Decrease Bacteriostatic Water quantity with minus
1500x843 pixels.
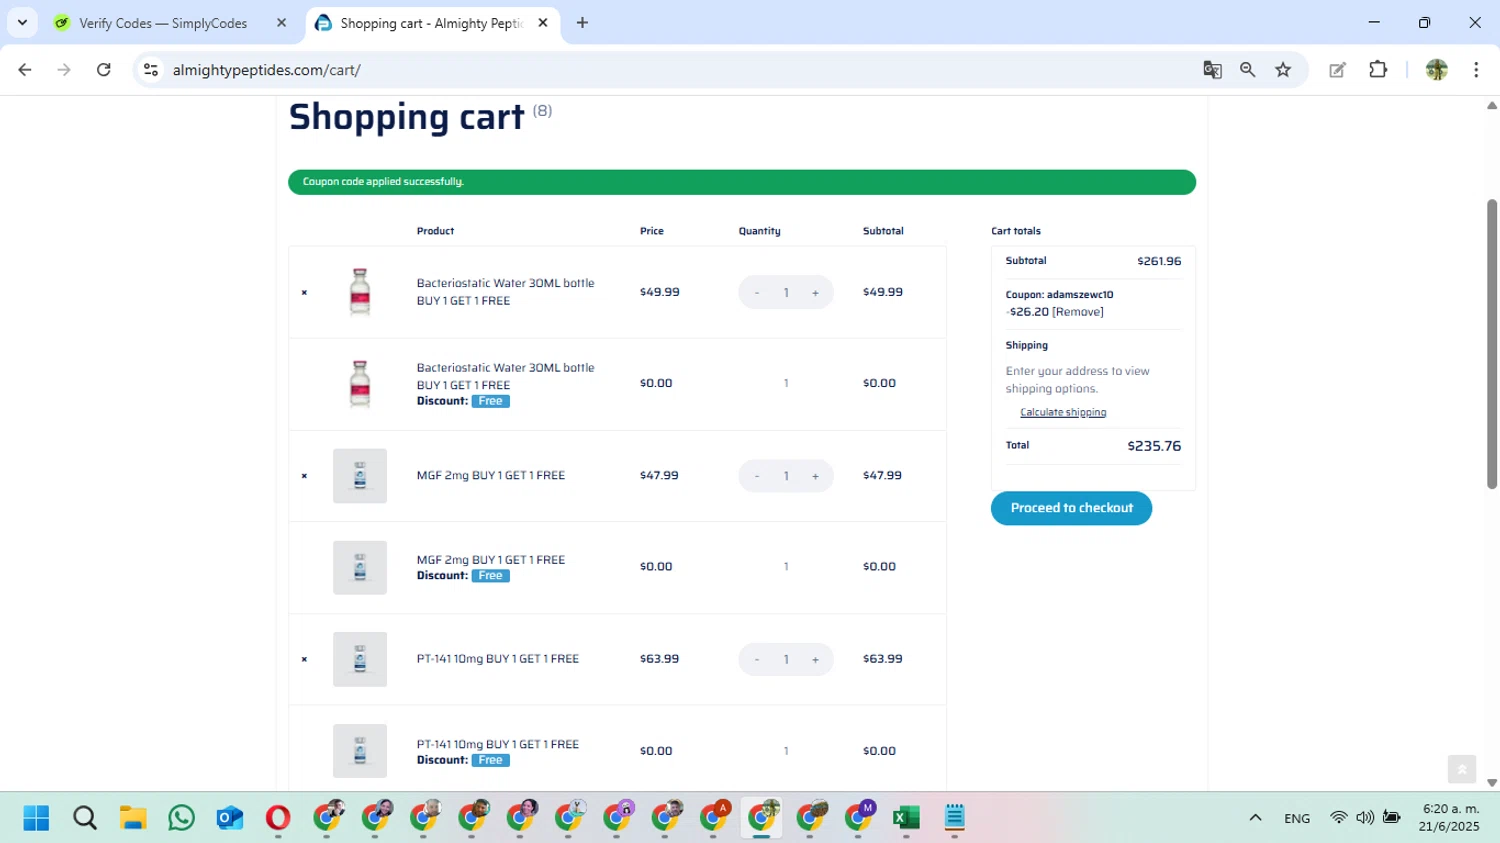757,293
